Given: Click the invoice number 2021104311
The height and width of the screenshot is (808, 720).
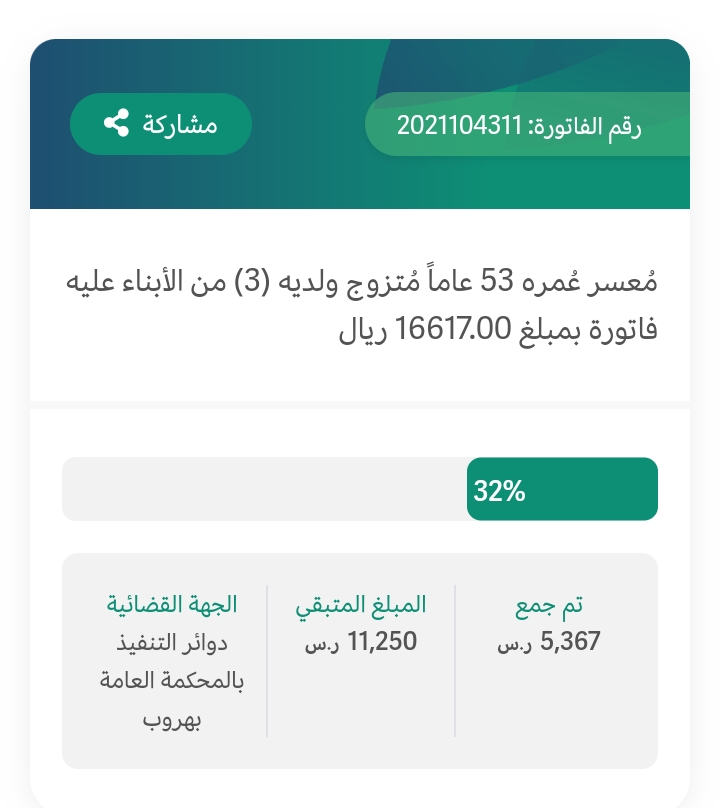Looking at the screenshot, I should (459, 125).
